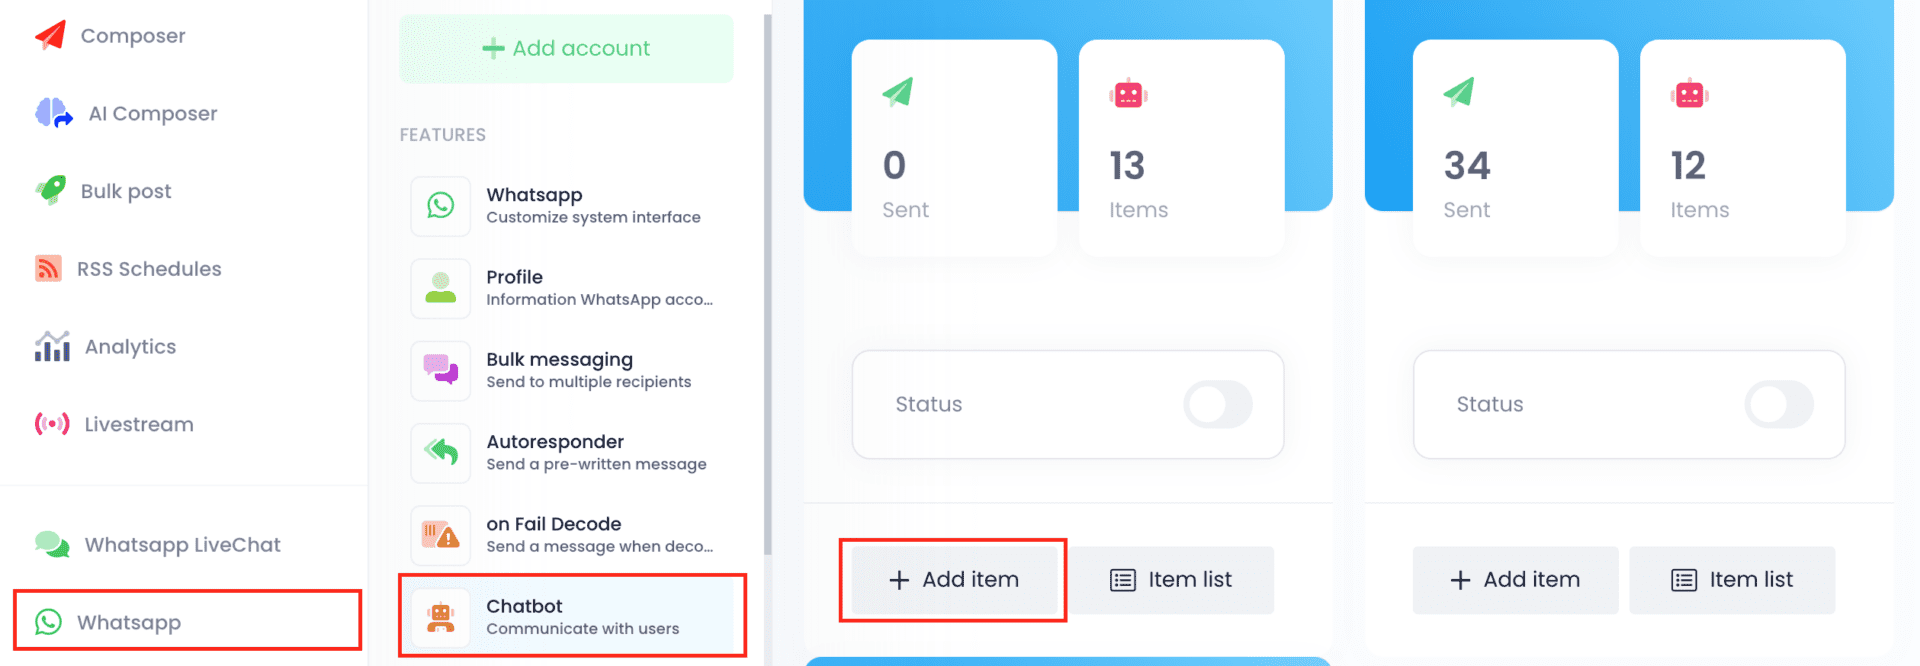Image resolution: width=1920 pixels, height=666 pixels.
Task: Select Chatbot feature menu item
Action: tap(572, 616)
